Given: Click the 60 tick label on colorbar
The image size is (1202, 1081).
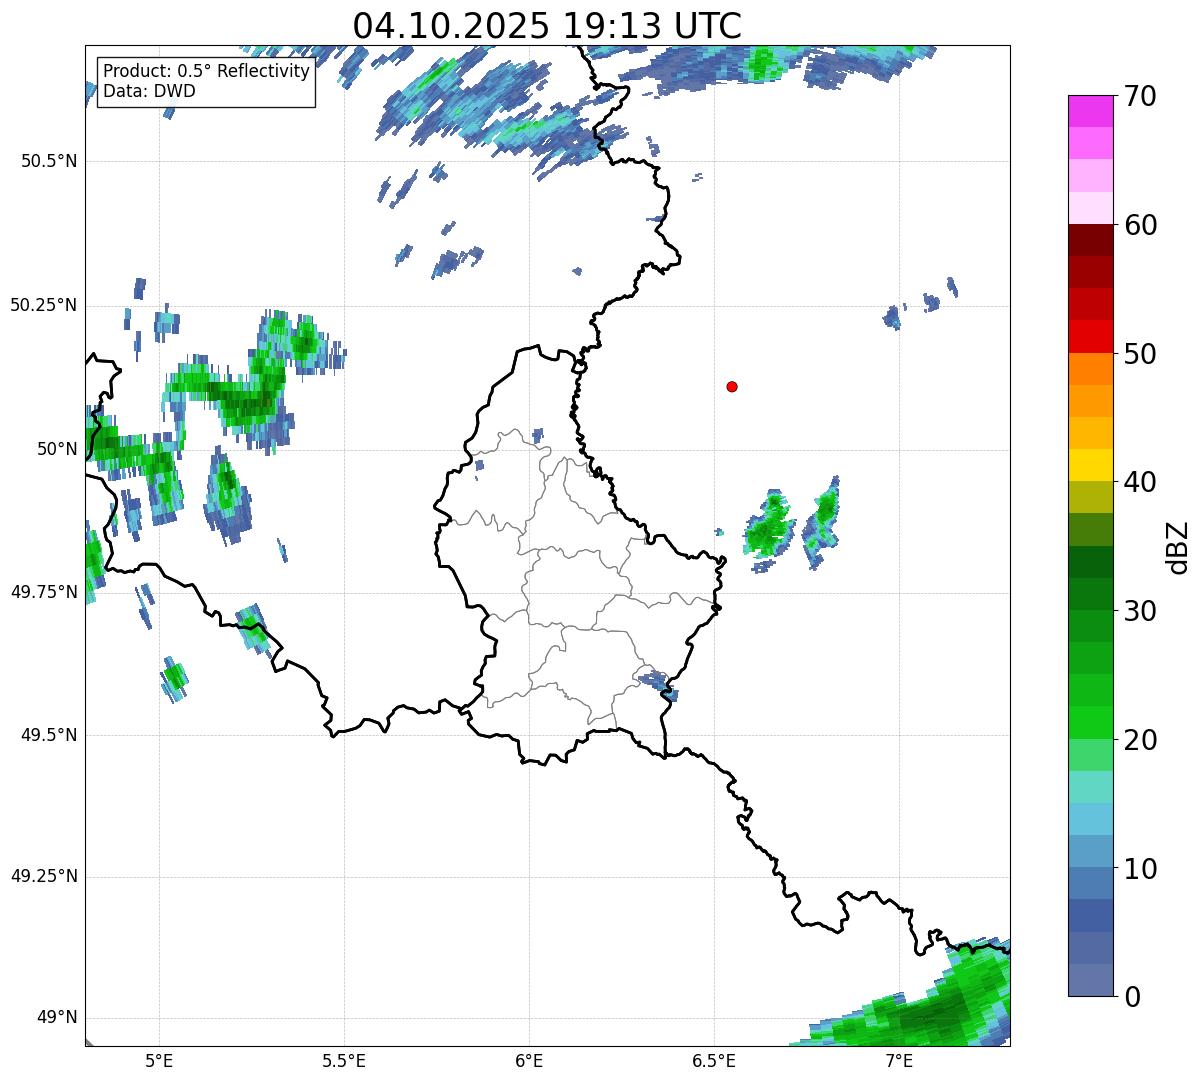Looking at the screenshot, I should [1139, 225].
